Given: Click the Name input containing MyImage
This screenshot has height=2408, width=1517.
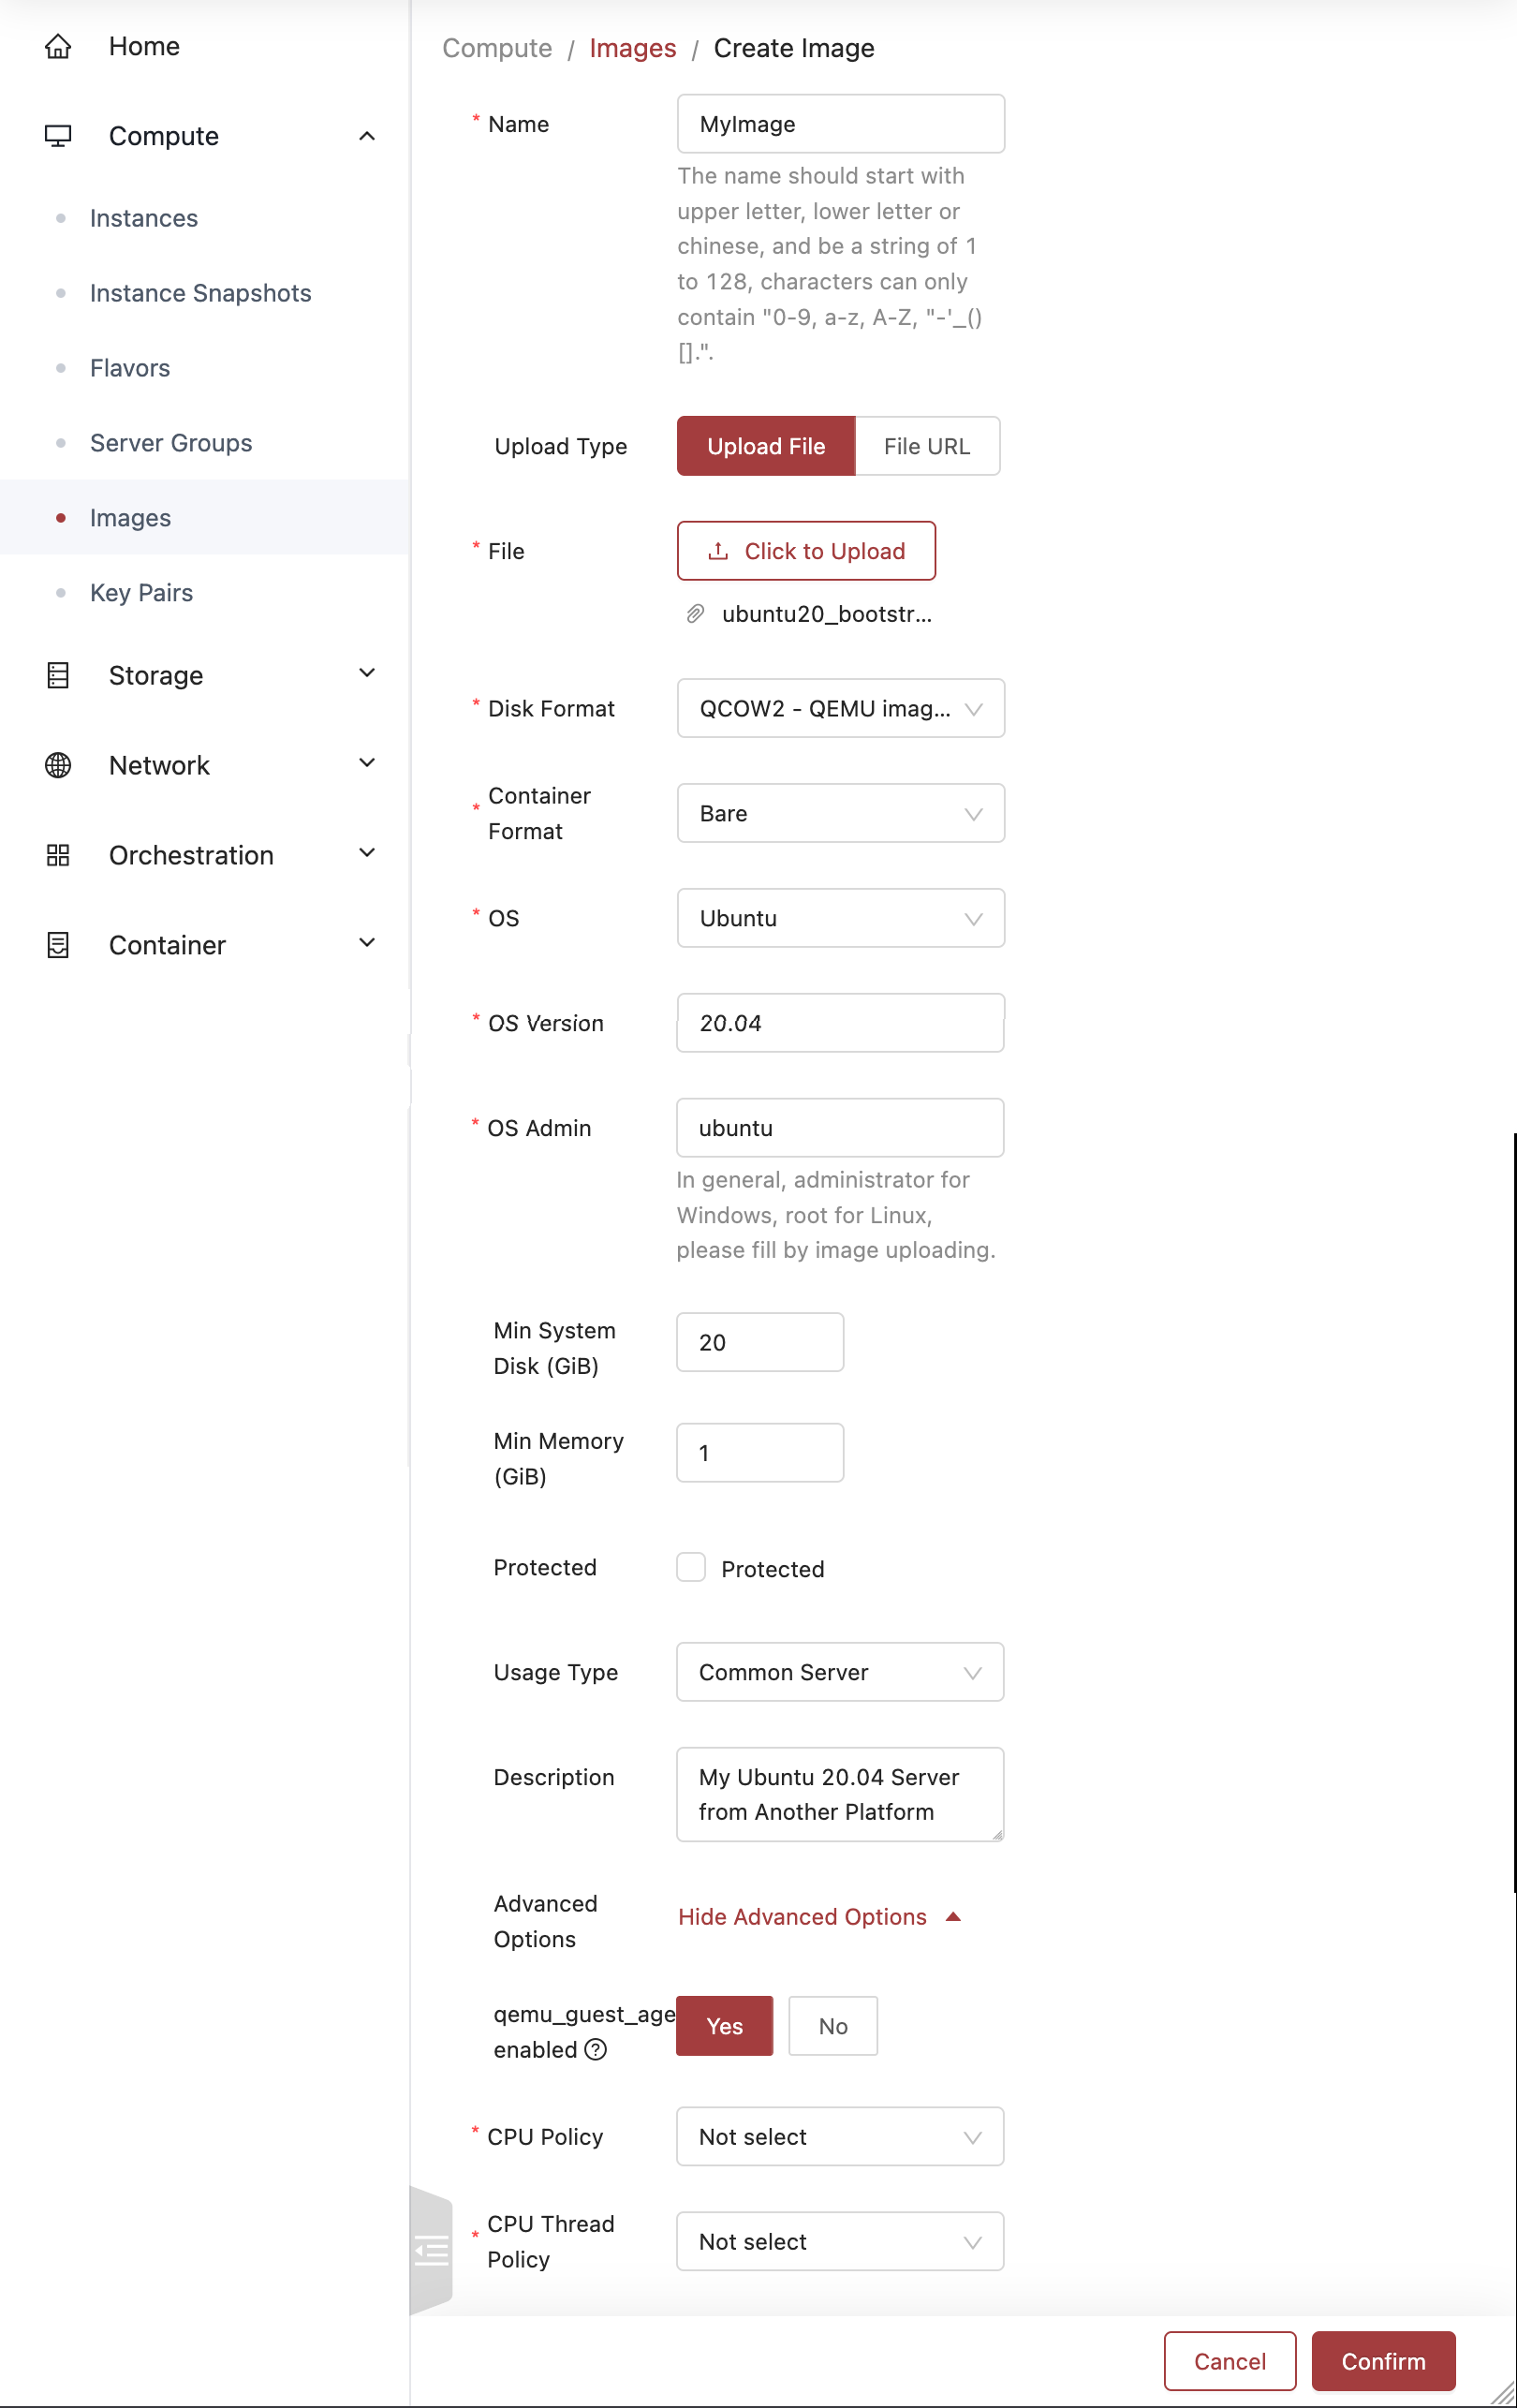Looking at the screenshot, I should point(839,123).
